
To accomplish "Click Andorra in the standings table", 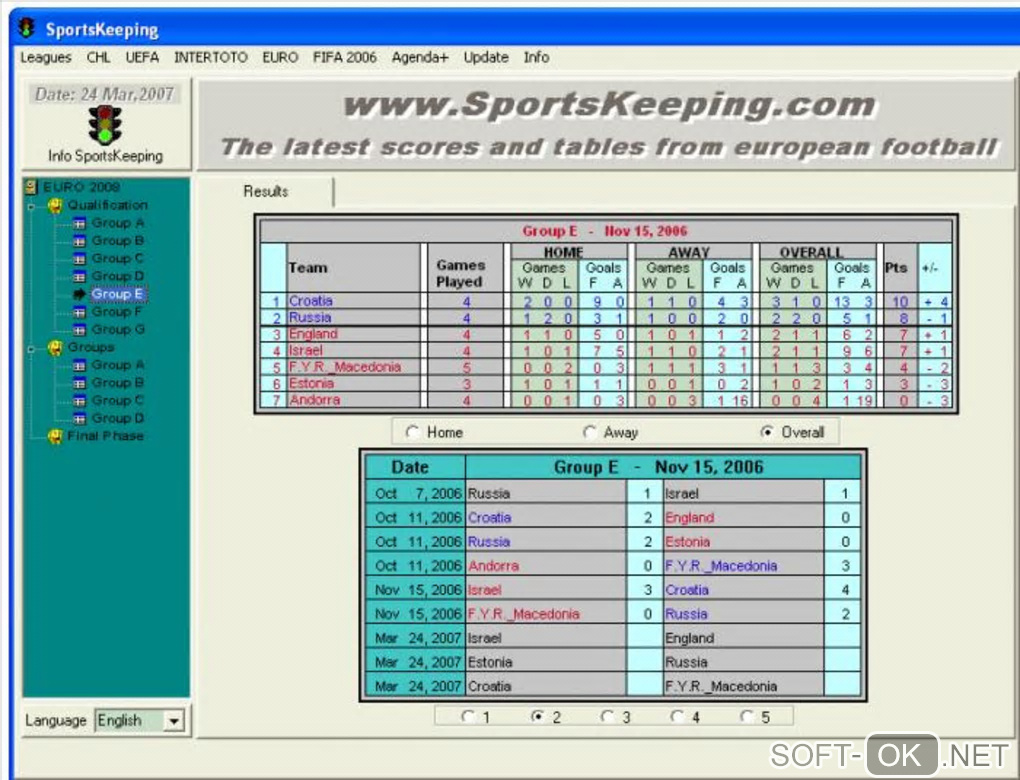I will [x=314, y=399].
